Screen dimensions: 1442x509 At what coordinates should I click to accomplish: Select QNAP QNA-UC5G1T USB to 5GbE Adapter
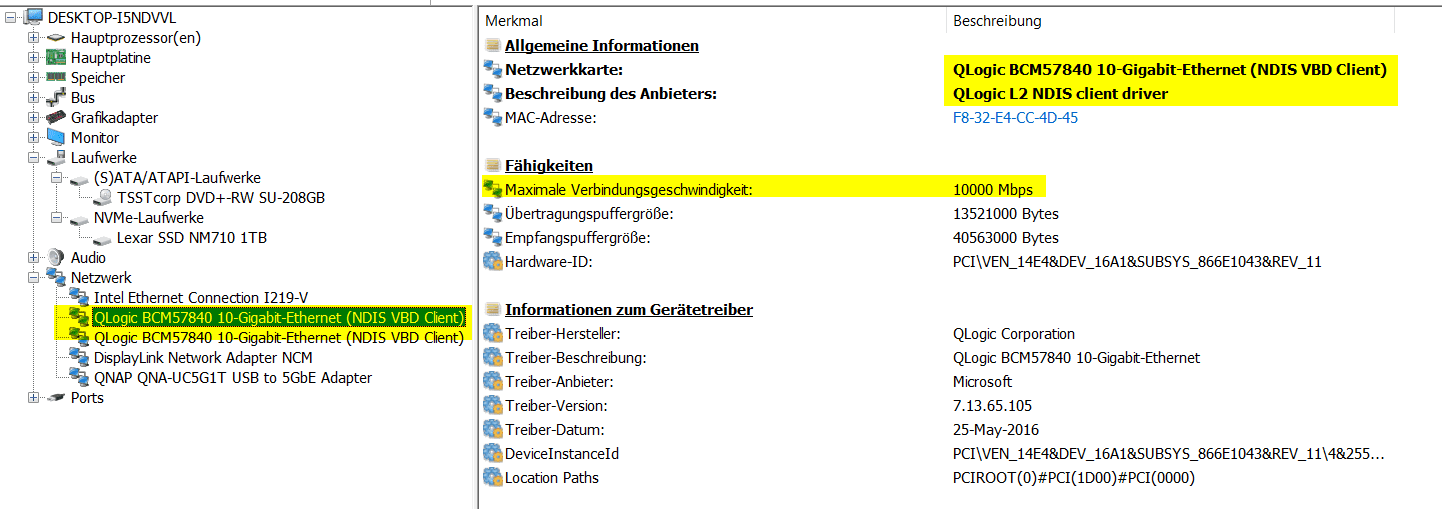[x=233, y=378]
